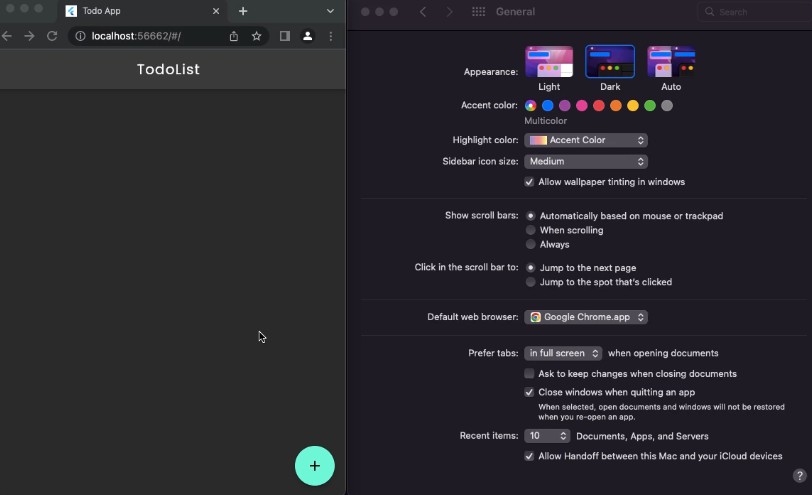The width and height of the screenshot is (812, 495).
Task: Choose graphite accent color
Action: 667,106
